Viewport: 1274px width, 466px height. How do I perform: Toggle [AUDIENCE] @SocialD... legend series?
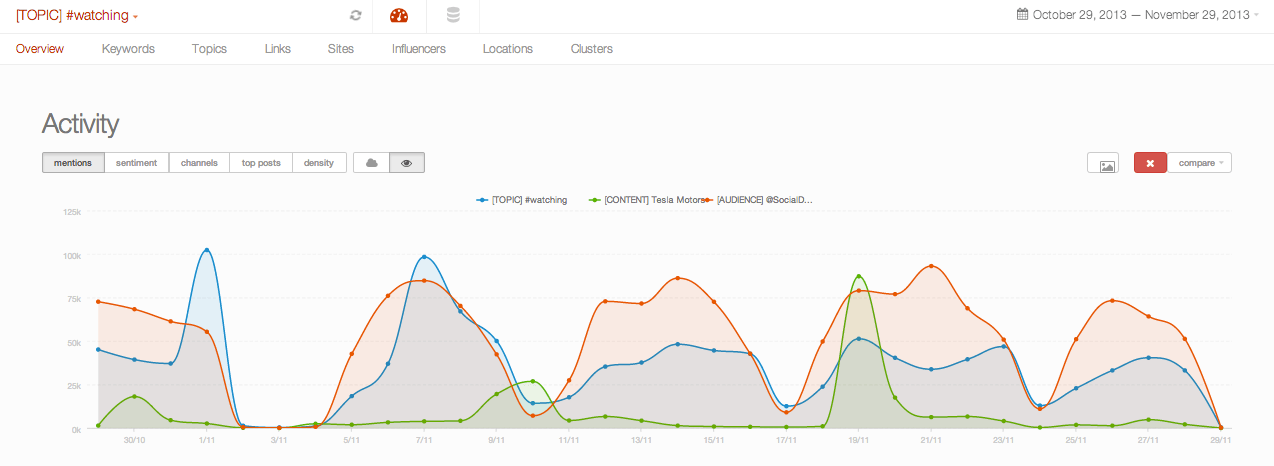(x=764, y=200)
